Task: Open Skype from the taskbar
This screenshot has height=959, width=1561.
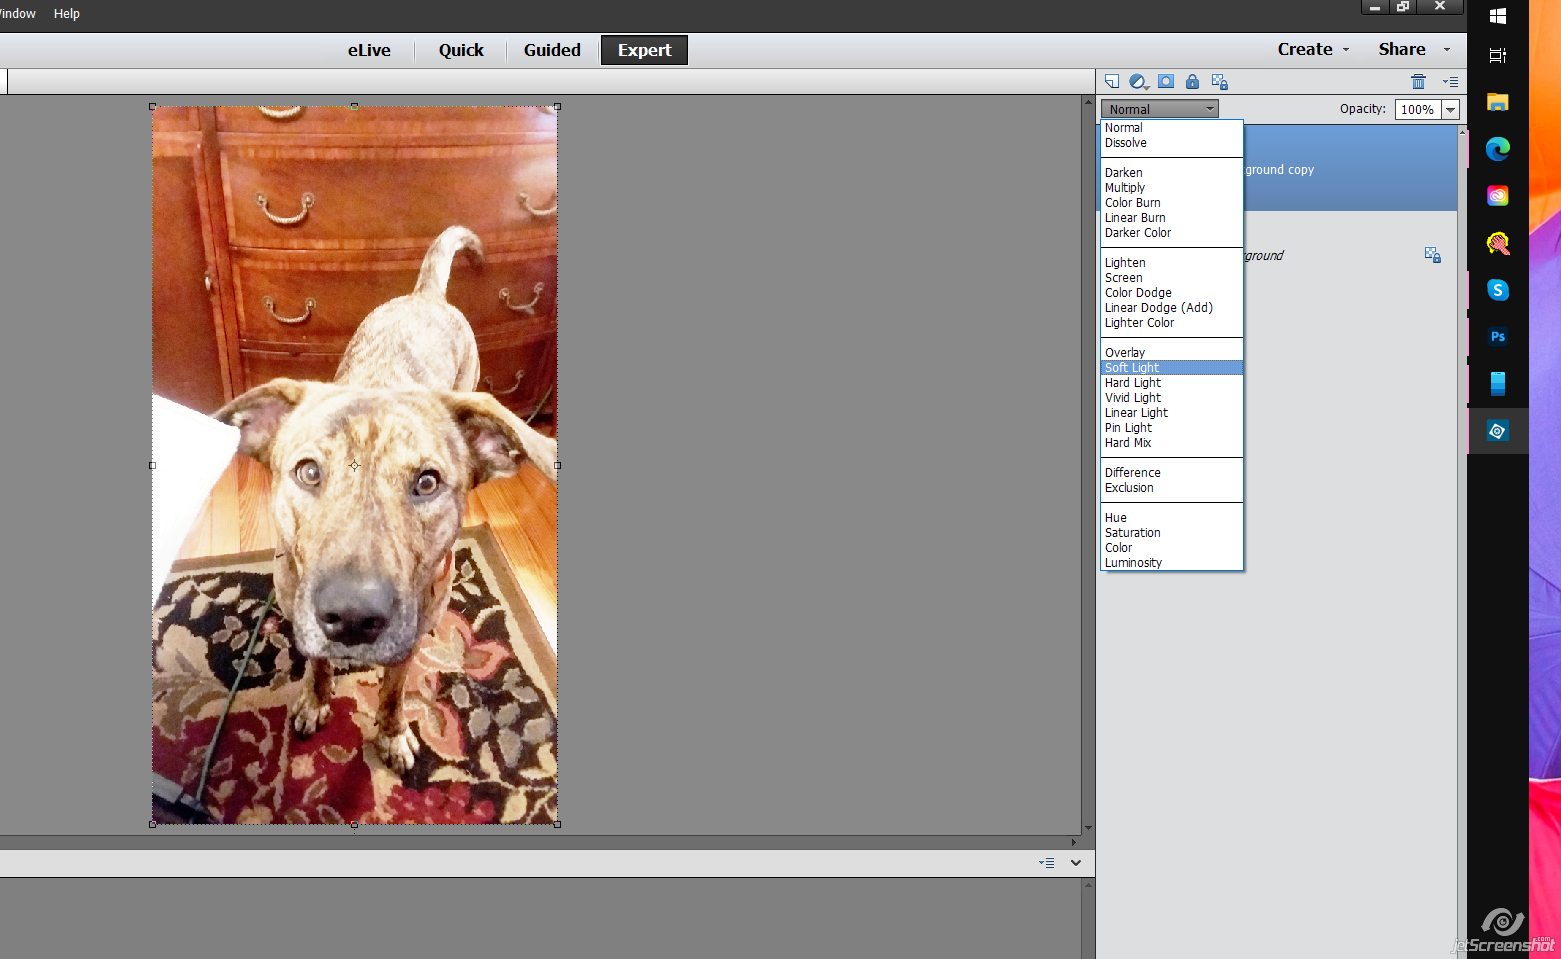Action: 1497,290
